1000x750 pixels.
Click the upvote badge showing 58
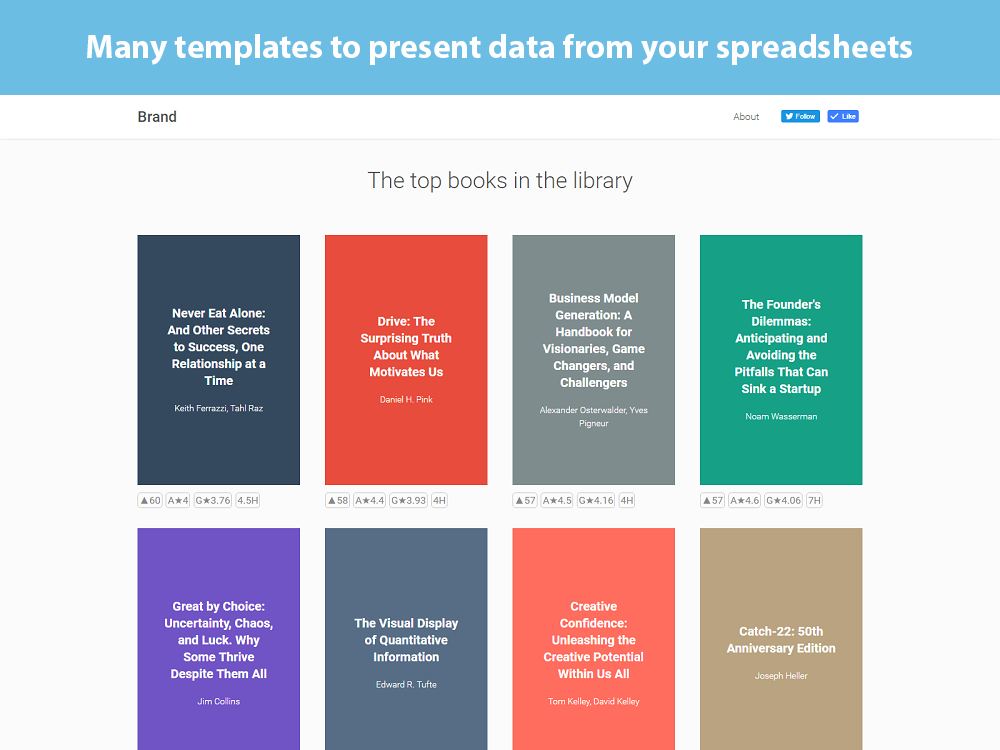coord(338,501)
